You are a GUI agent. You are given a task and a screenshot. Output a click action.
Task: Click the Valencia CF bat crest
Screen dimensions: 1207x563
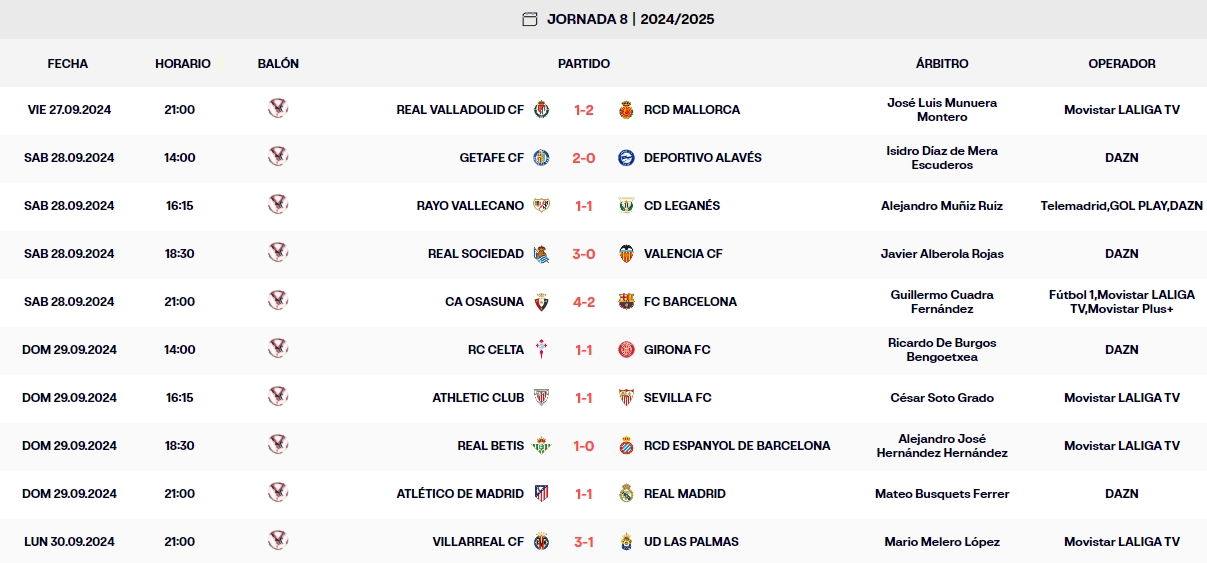pos(627,254)
